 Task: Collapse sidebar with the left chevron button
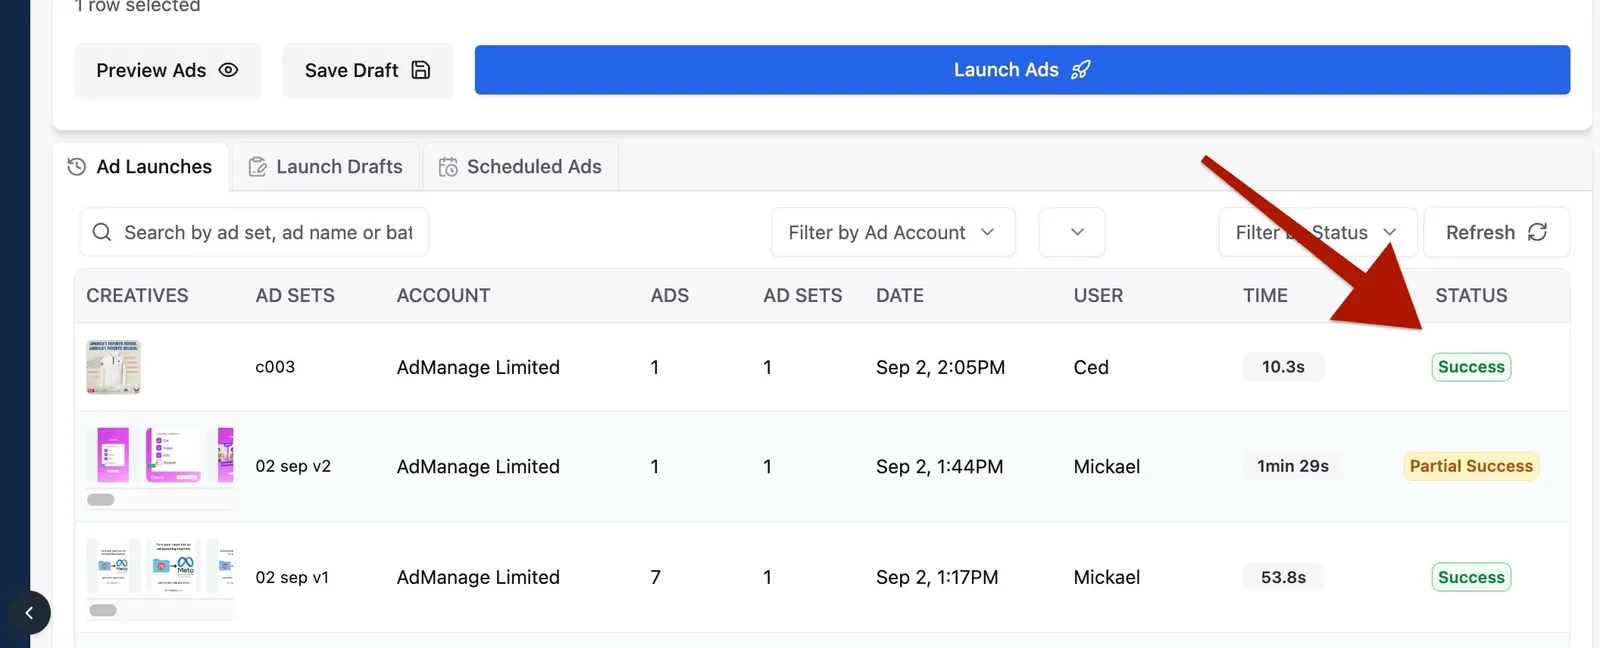[29, 613]
